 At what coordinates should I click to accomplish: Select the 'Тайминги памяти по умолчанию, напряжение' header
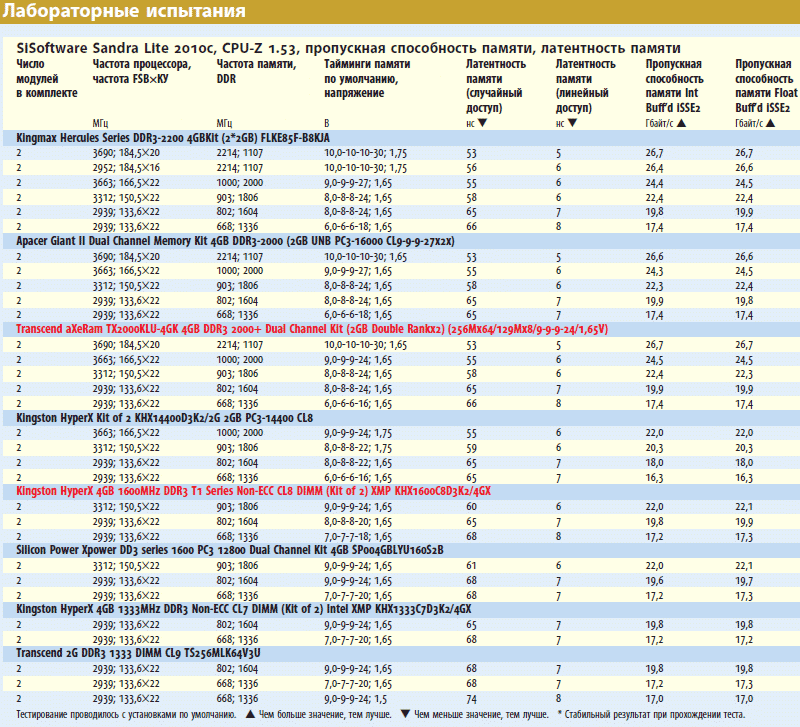tap(367, 79)
